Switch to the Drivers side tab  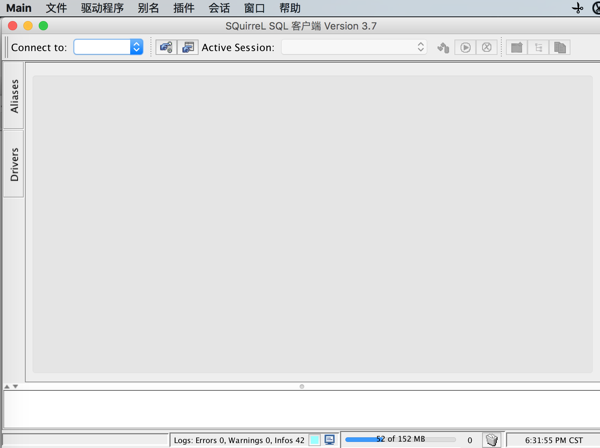point(14,164)
